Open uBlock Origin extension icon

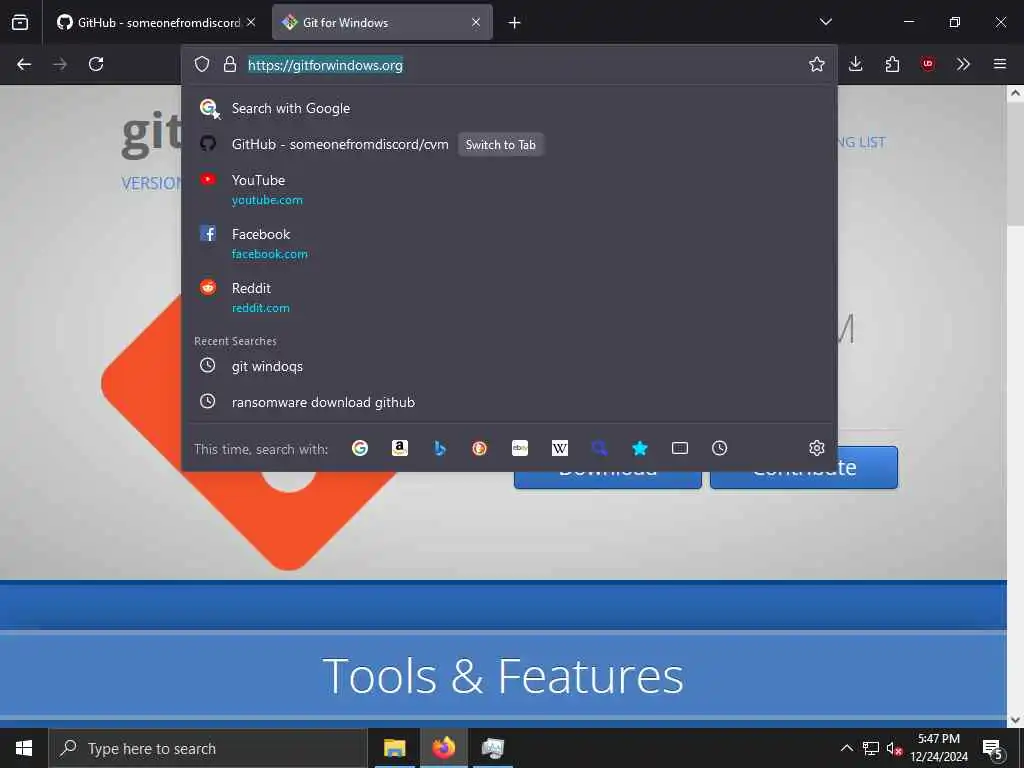[927, 64]
